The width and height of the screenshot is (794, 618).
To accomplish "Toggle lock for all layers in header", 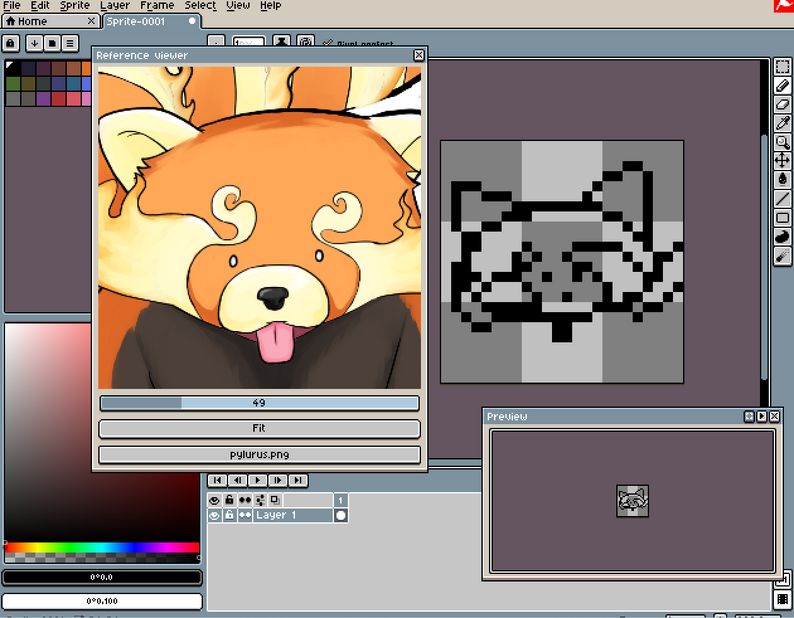I will (229, 500).
